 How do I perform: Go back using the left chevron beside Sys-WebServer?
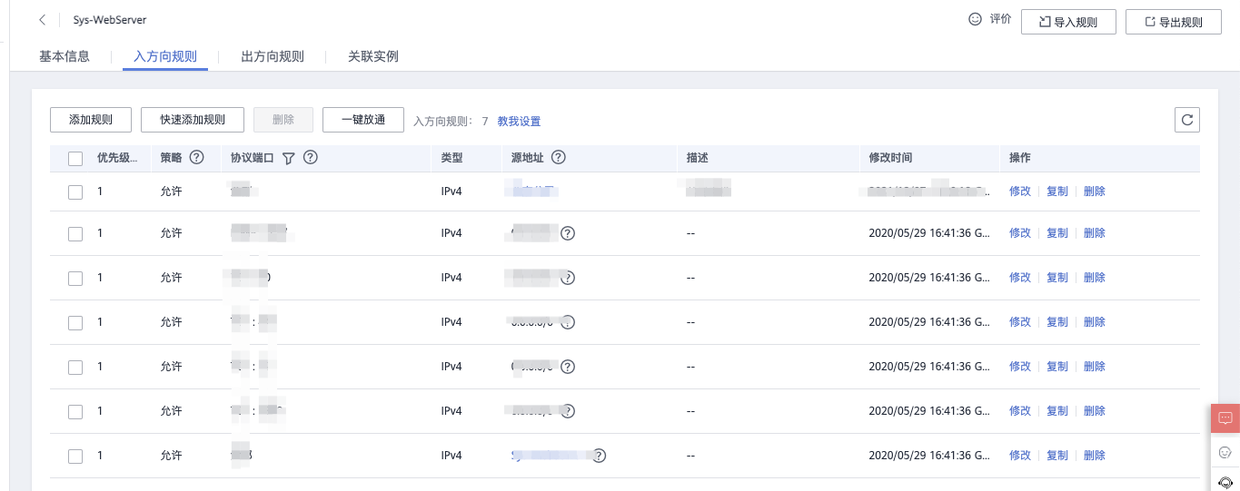43,20
